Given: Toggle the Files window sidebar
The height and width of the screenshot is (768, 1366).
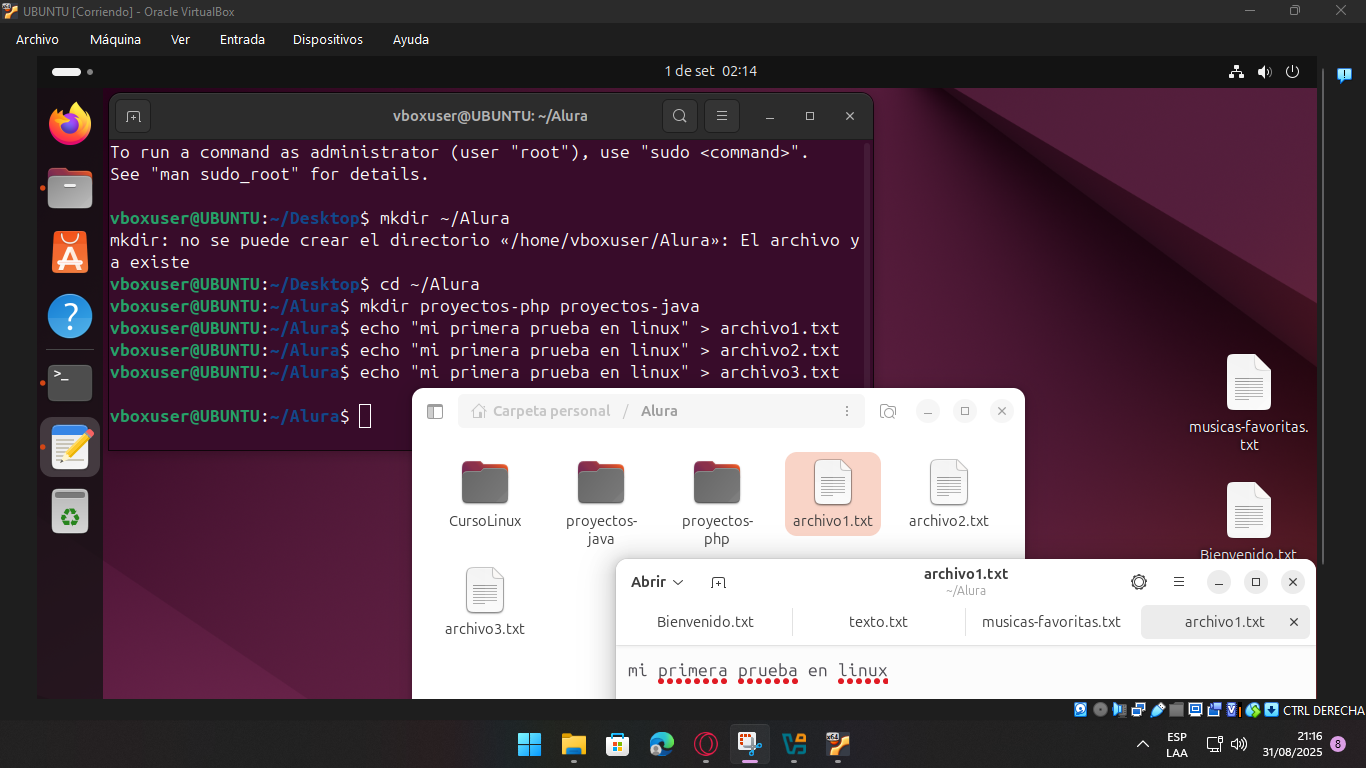Looking at the screenshot, I should tap(435, 411).
